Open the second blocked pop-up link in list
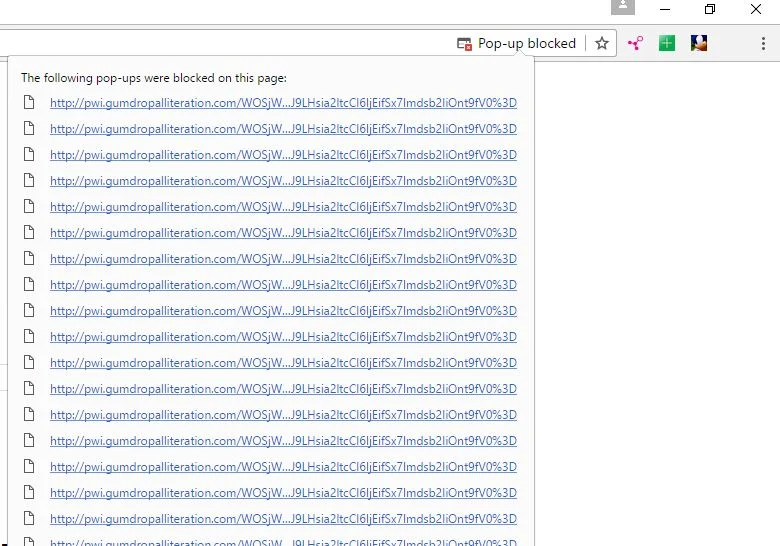 (283, 129)
